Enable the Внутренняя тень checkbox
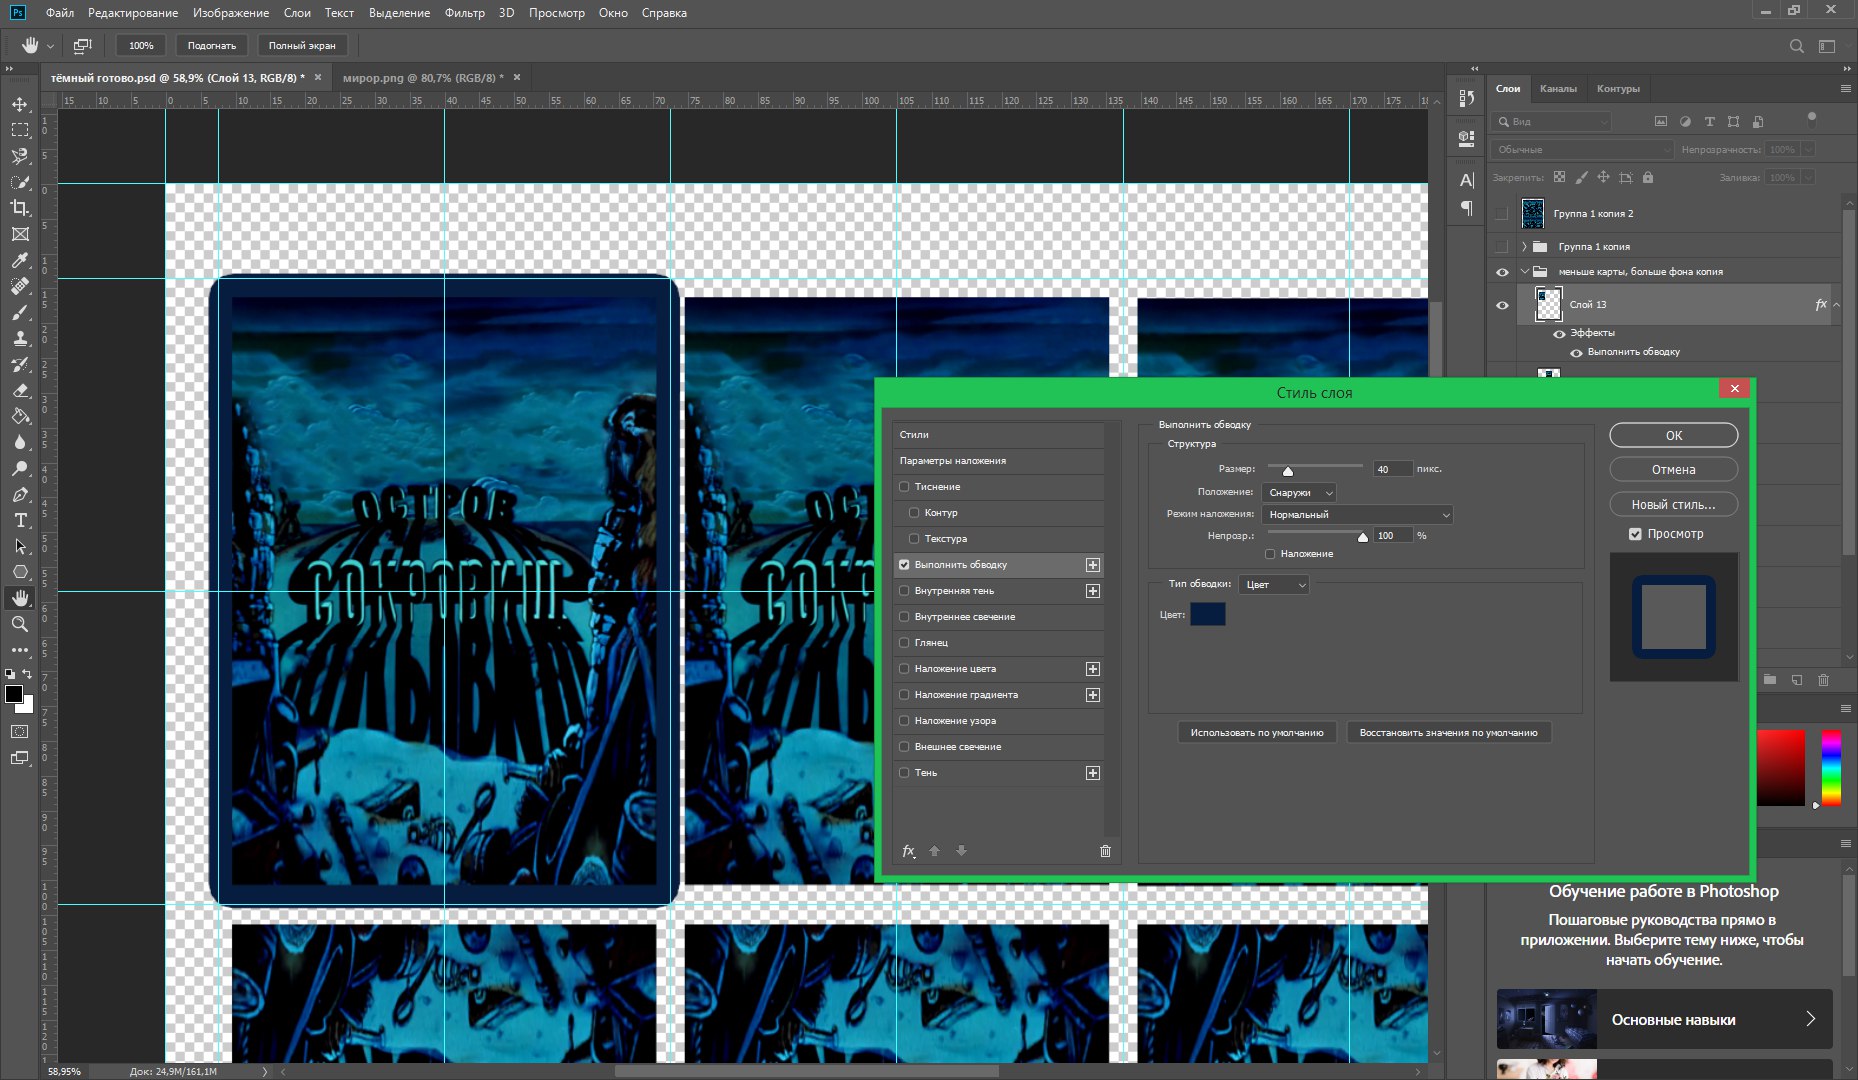The height and width of the screenshot is (1080, 1858). point(904,591)
